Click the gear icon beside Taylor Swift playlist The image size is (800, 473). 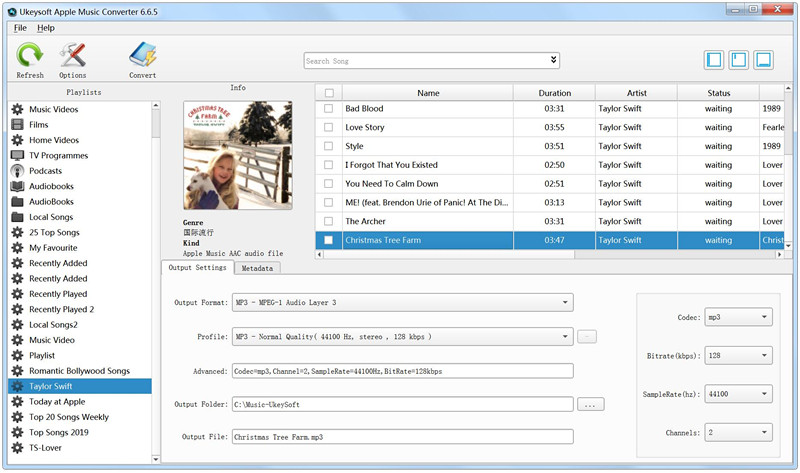(x=17, y=386)
